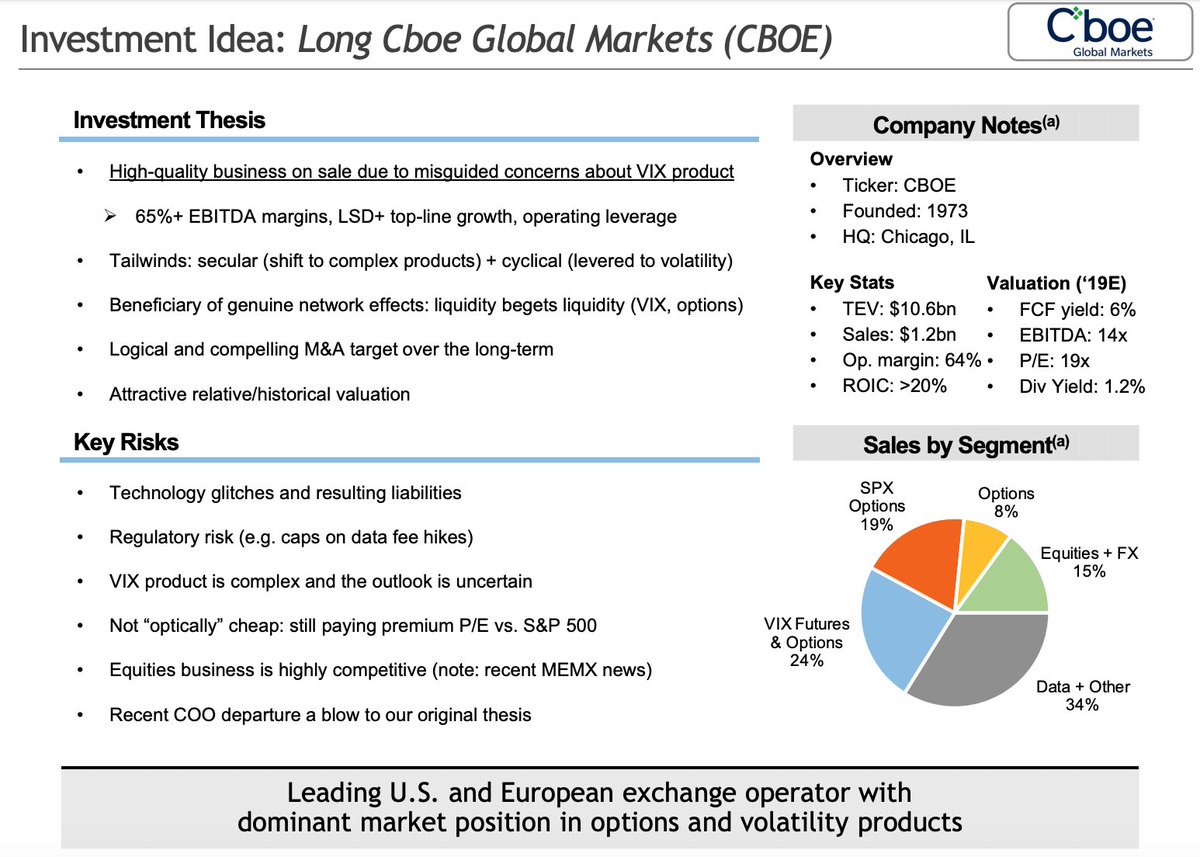The image size is (1200, 857).
Task: Select the 'Overview' subheading
Action: coord(851,159)
